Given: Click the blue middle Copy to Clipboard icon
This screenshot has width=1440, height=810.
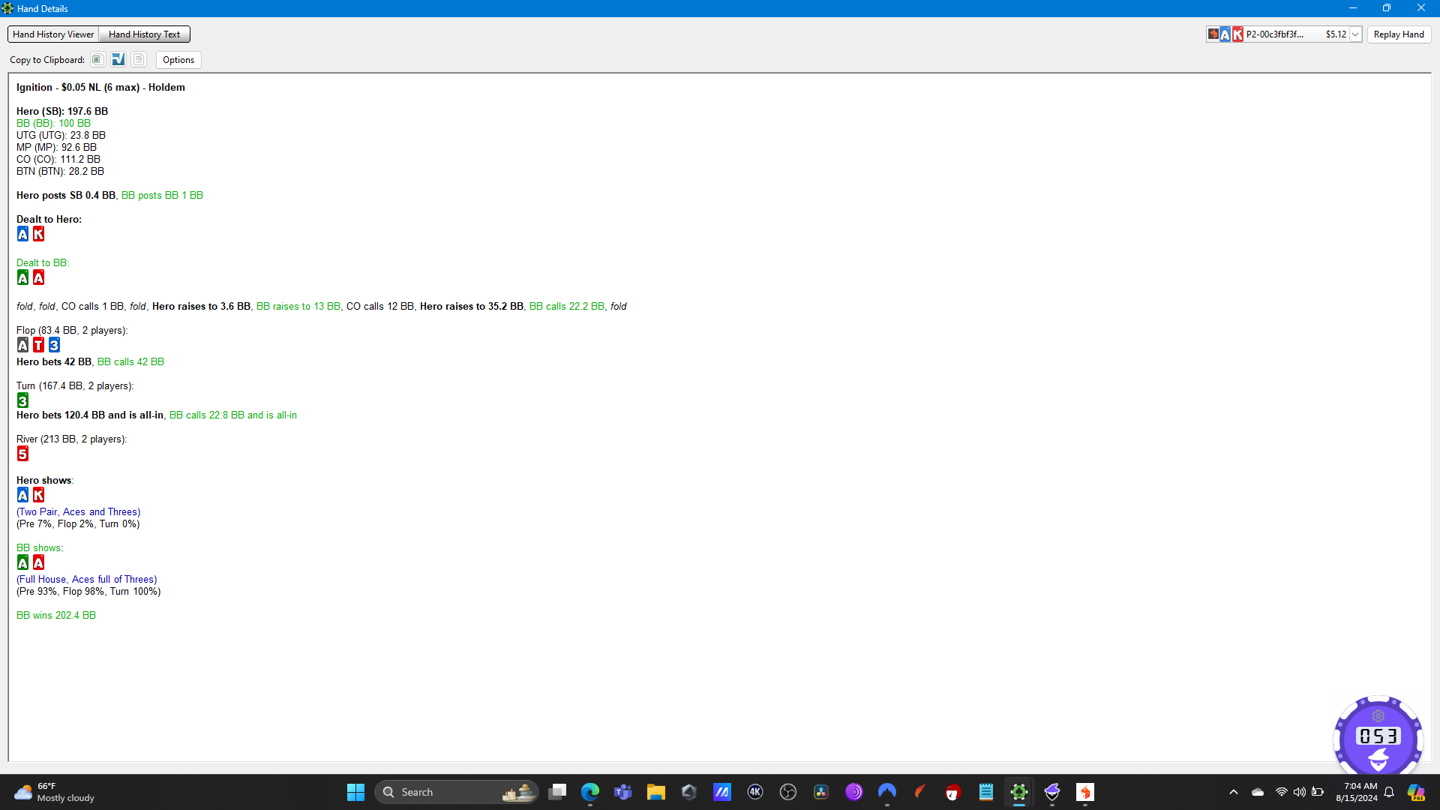Looking at the screenshot, I should (x=118, y=60).
